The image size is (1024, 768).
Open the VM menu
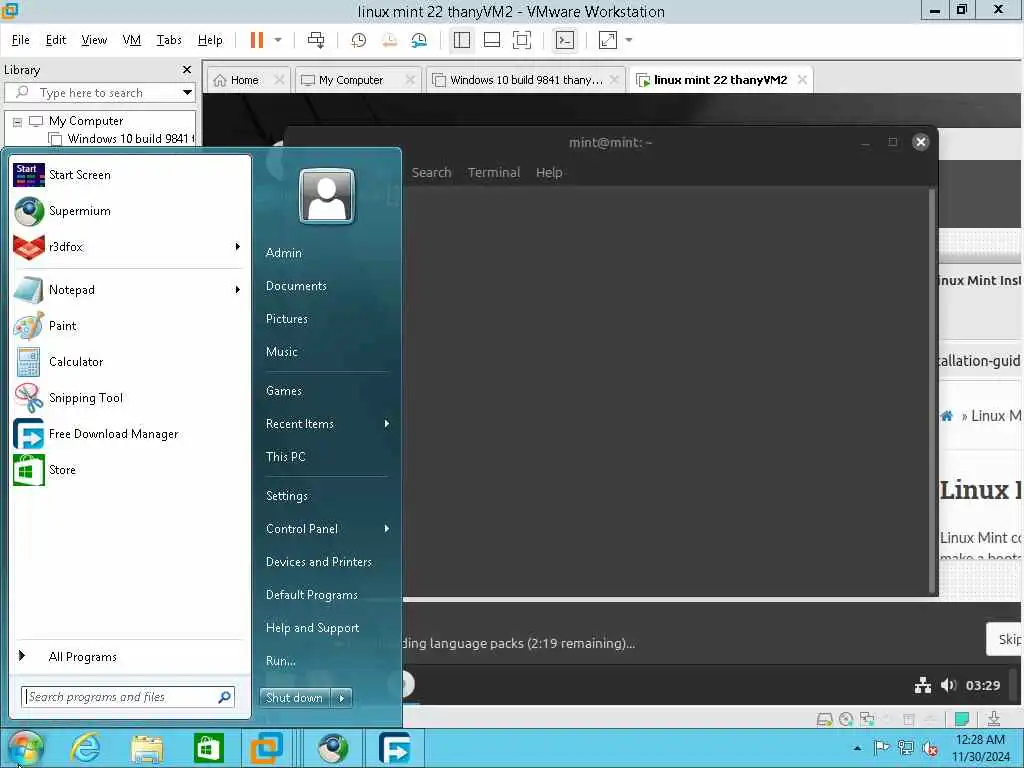pyautogui.click(x=131, y=40)
